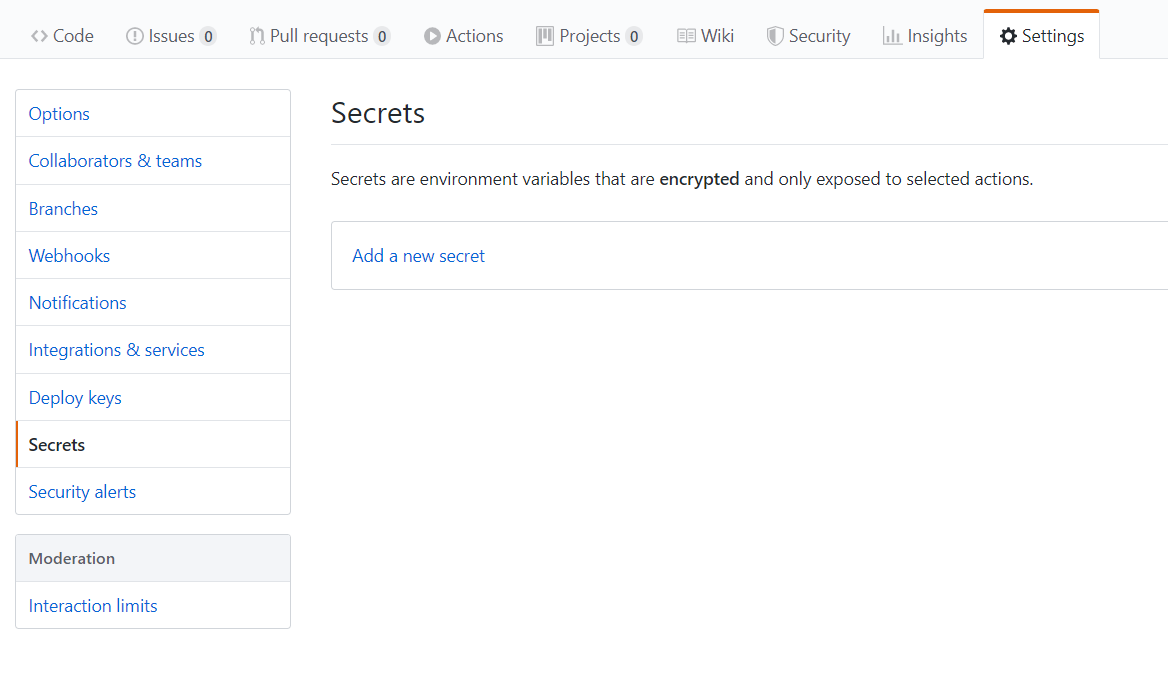This screenshot has width=1168, height=687.
Task: Open the Webhooks settings page
Action: coord(69,255)
